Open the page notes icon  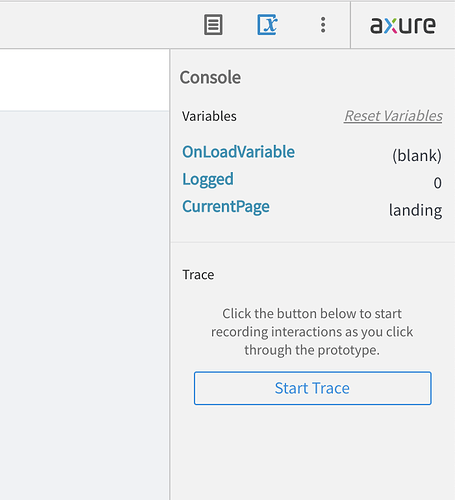pos(213,25)
